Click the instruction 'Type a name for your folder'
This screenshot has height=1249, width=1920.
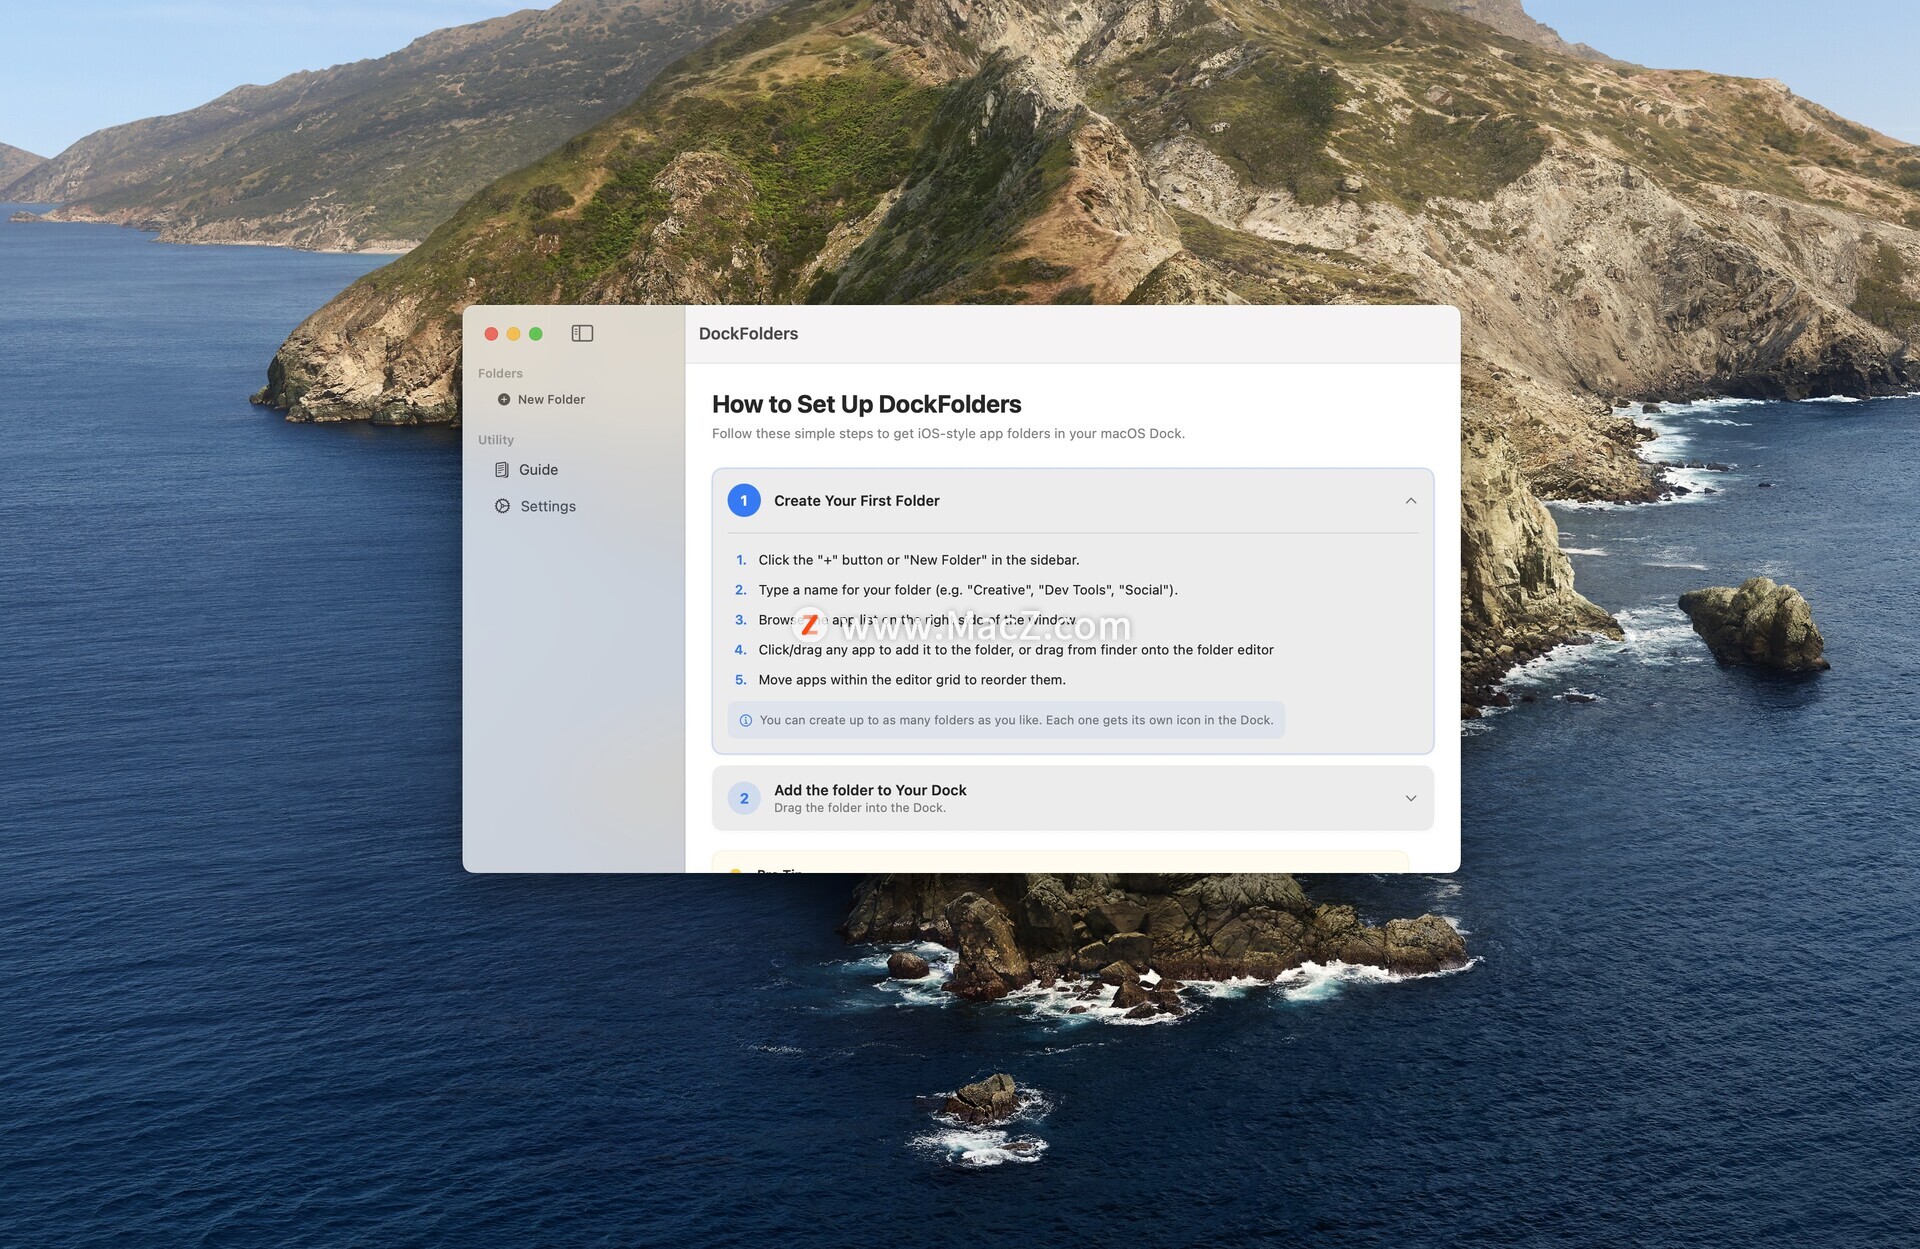(x=968, y=590)
